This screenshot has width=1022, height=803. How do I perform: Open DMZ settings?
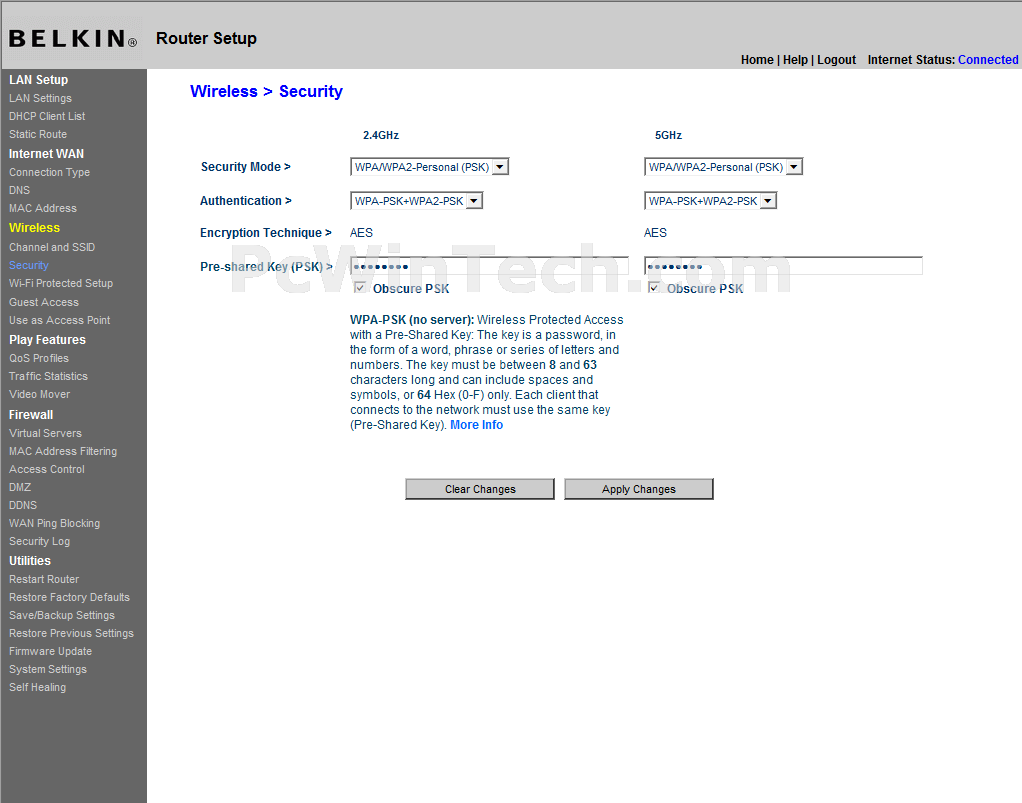[20, 488]
